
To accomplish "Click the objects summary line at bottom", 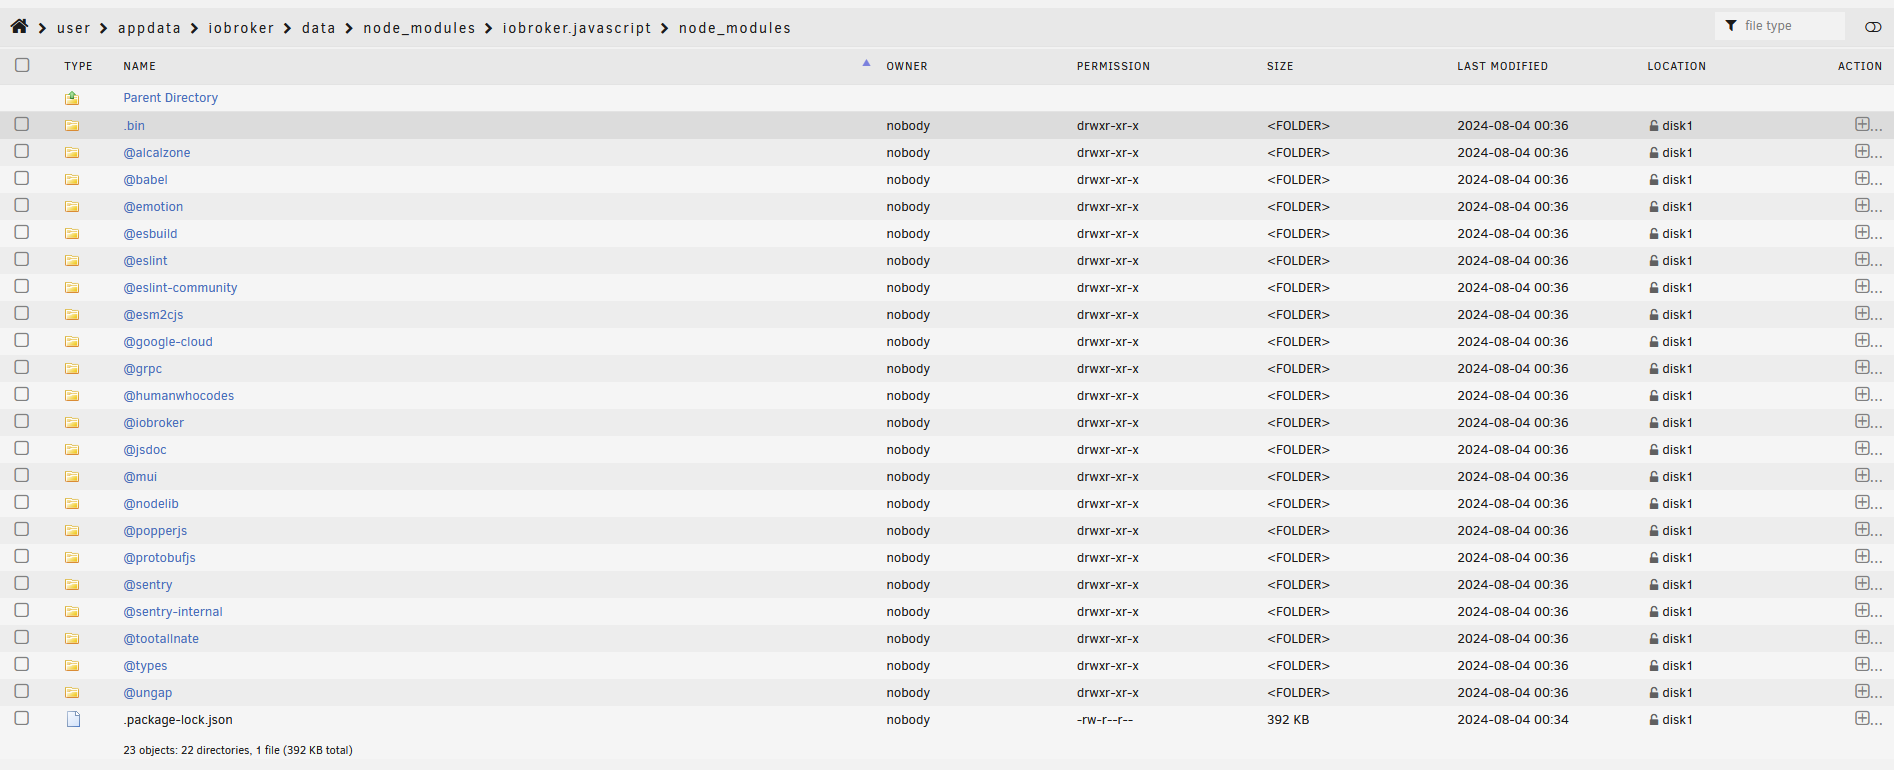I will tap(238, 750).
